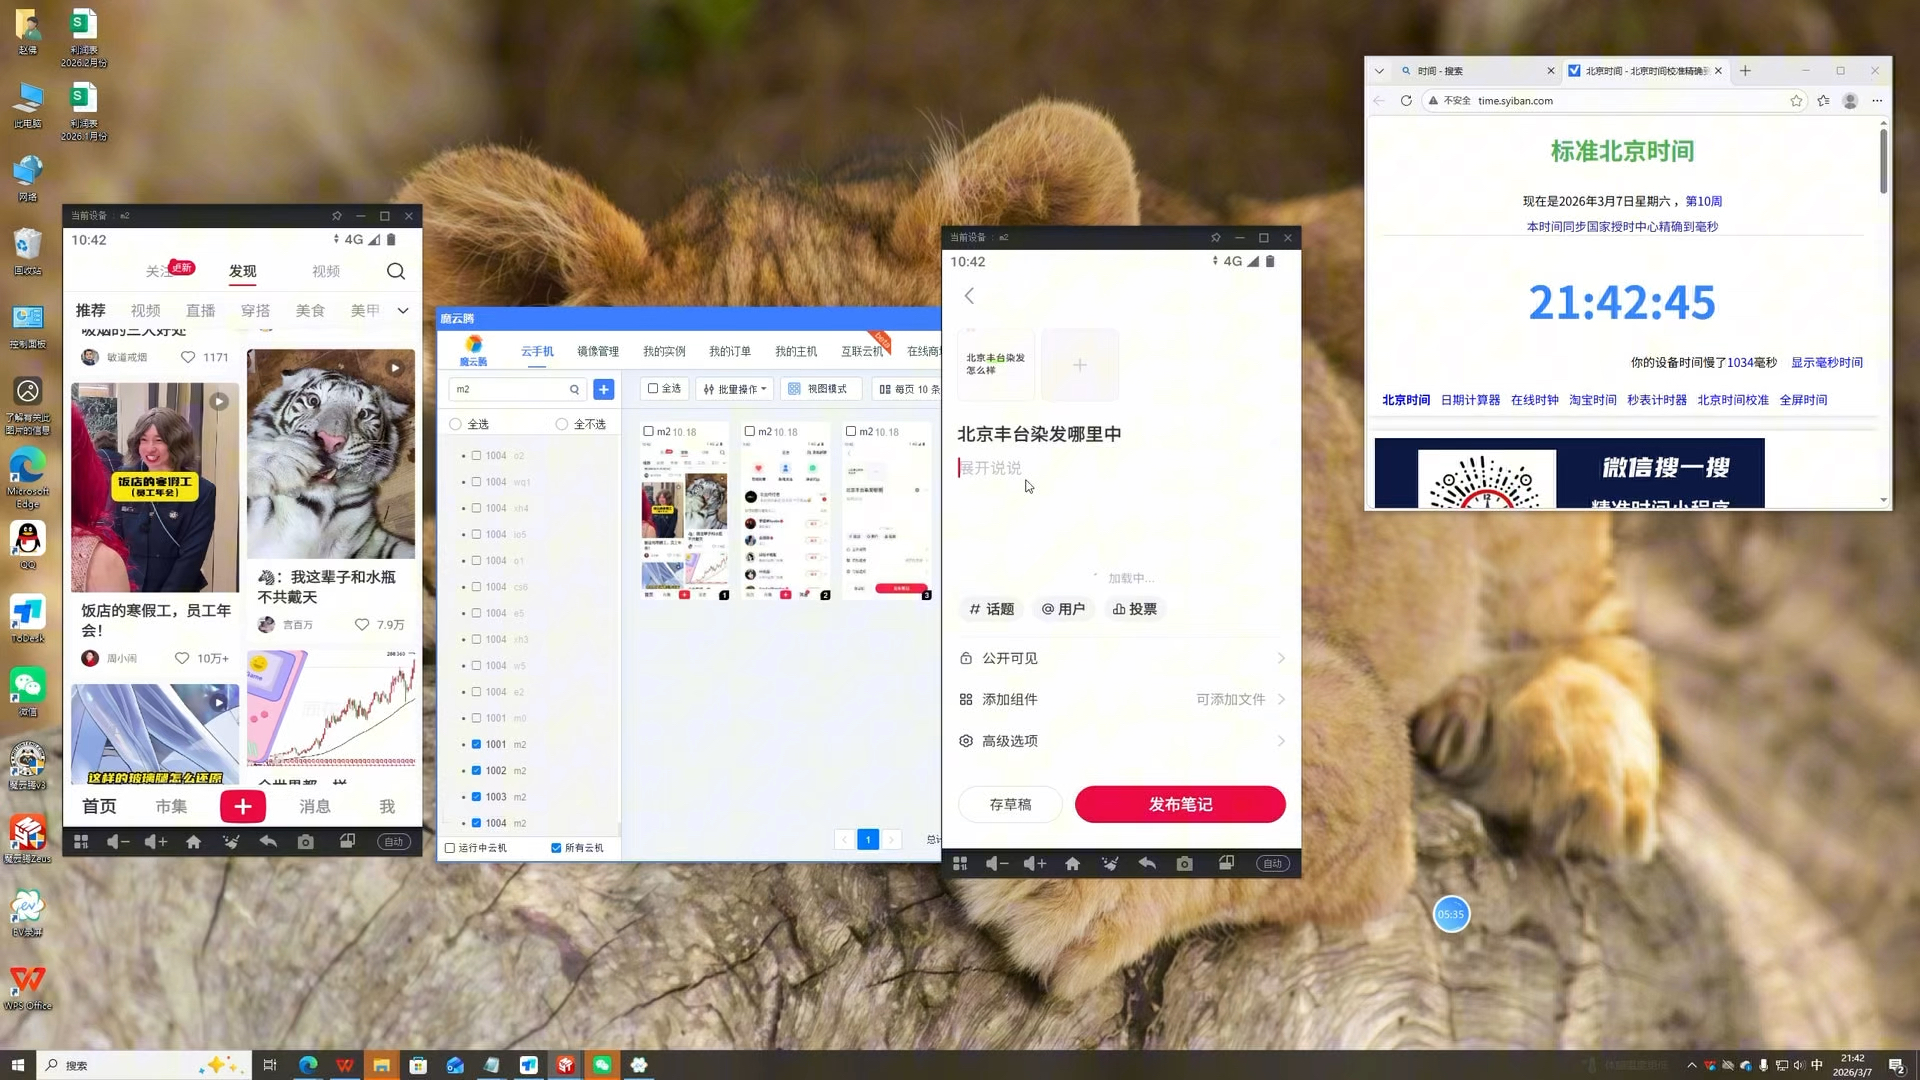Screen dimensions: 1920x1080
Task: Enable the 运行中云机 checkbox
Action: [x=450, y=848]
